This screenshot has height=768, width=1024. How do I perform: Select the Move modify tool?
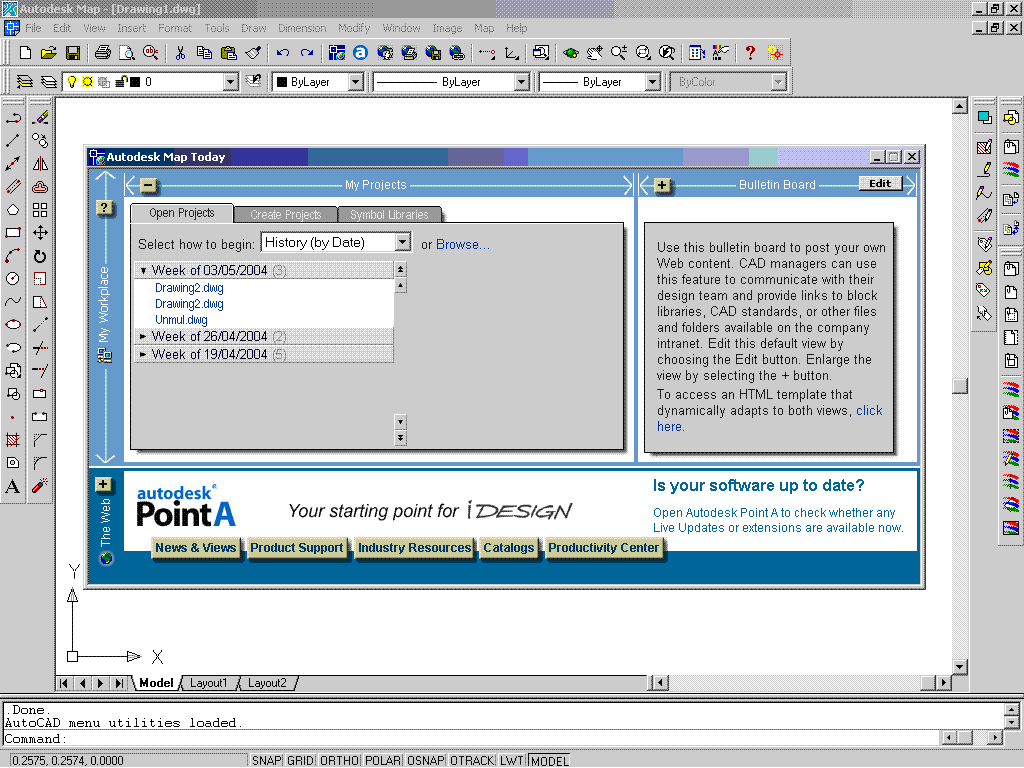click(x=40, y=232)
